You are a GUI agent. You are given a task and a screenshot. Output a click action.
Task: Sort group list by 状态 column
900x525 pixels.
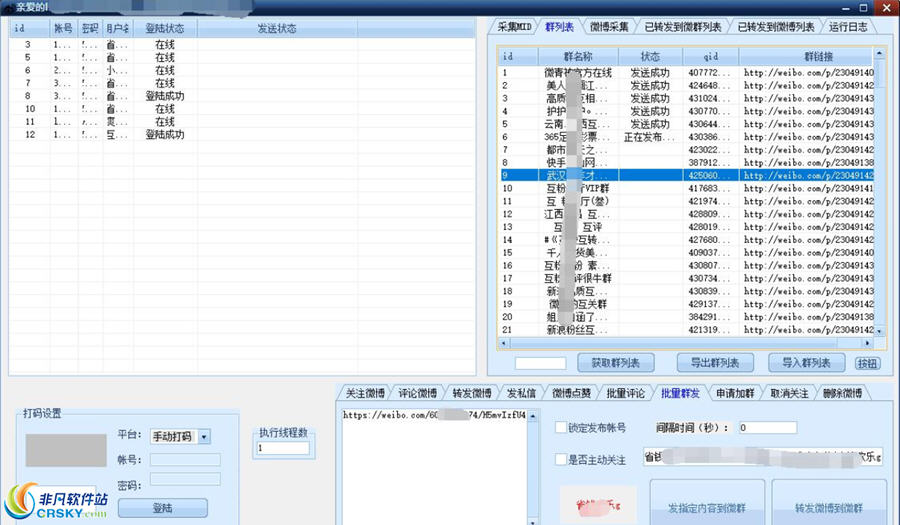pyautogui.click(x=650, y=56)
